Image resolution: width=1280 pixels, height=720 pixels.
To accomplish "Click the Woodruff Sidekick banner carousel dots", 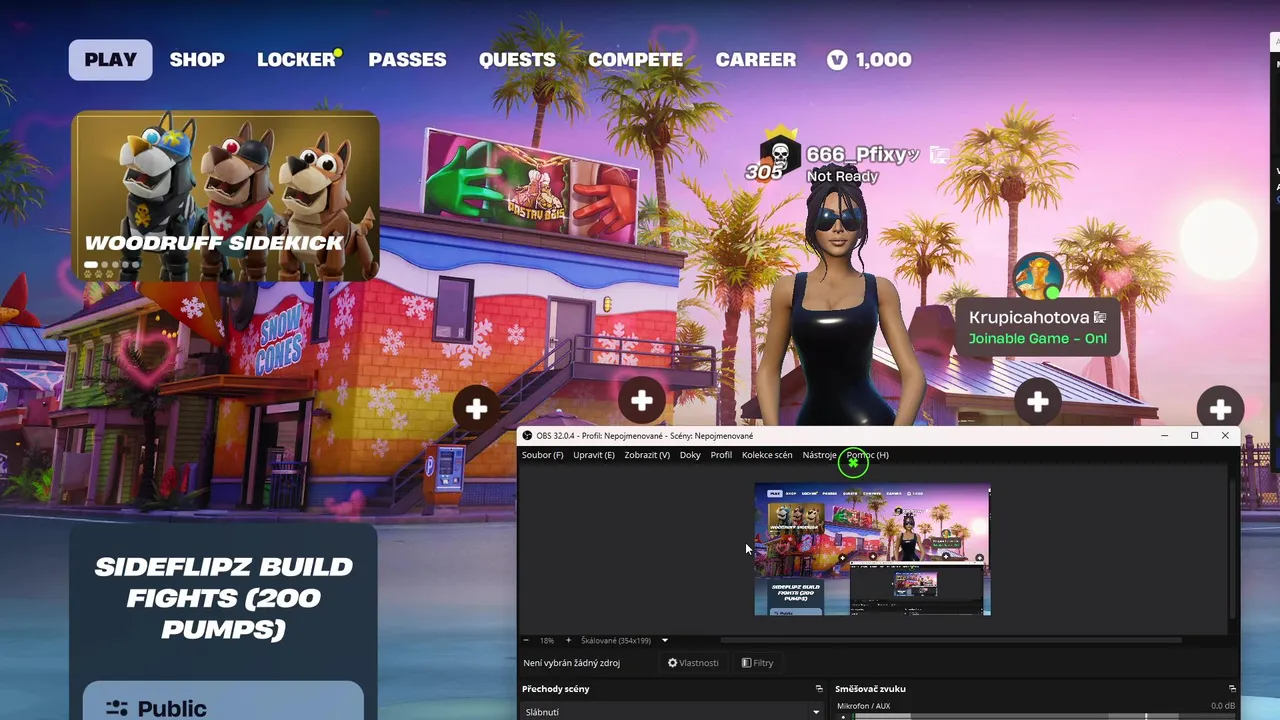I will point(113,265).
